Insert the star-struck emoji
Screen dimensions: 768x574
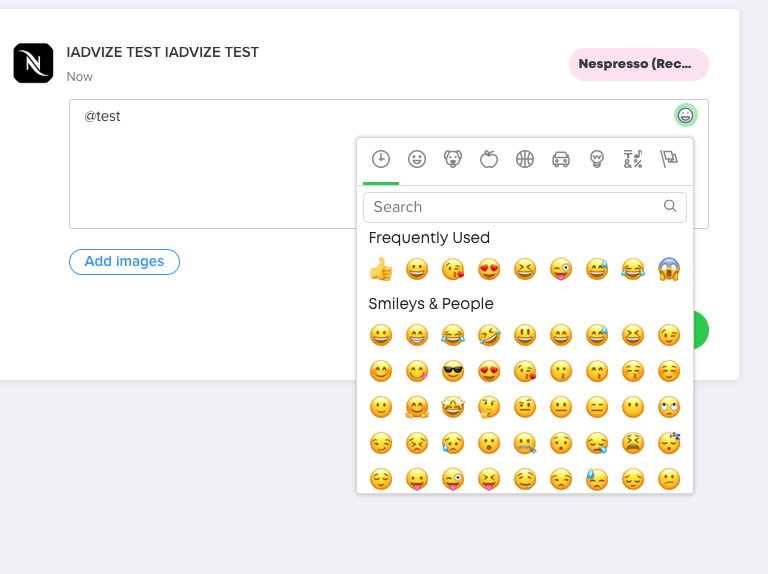click(453, 407)
